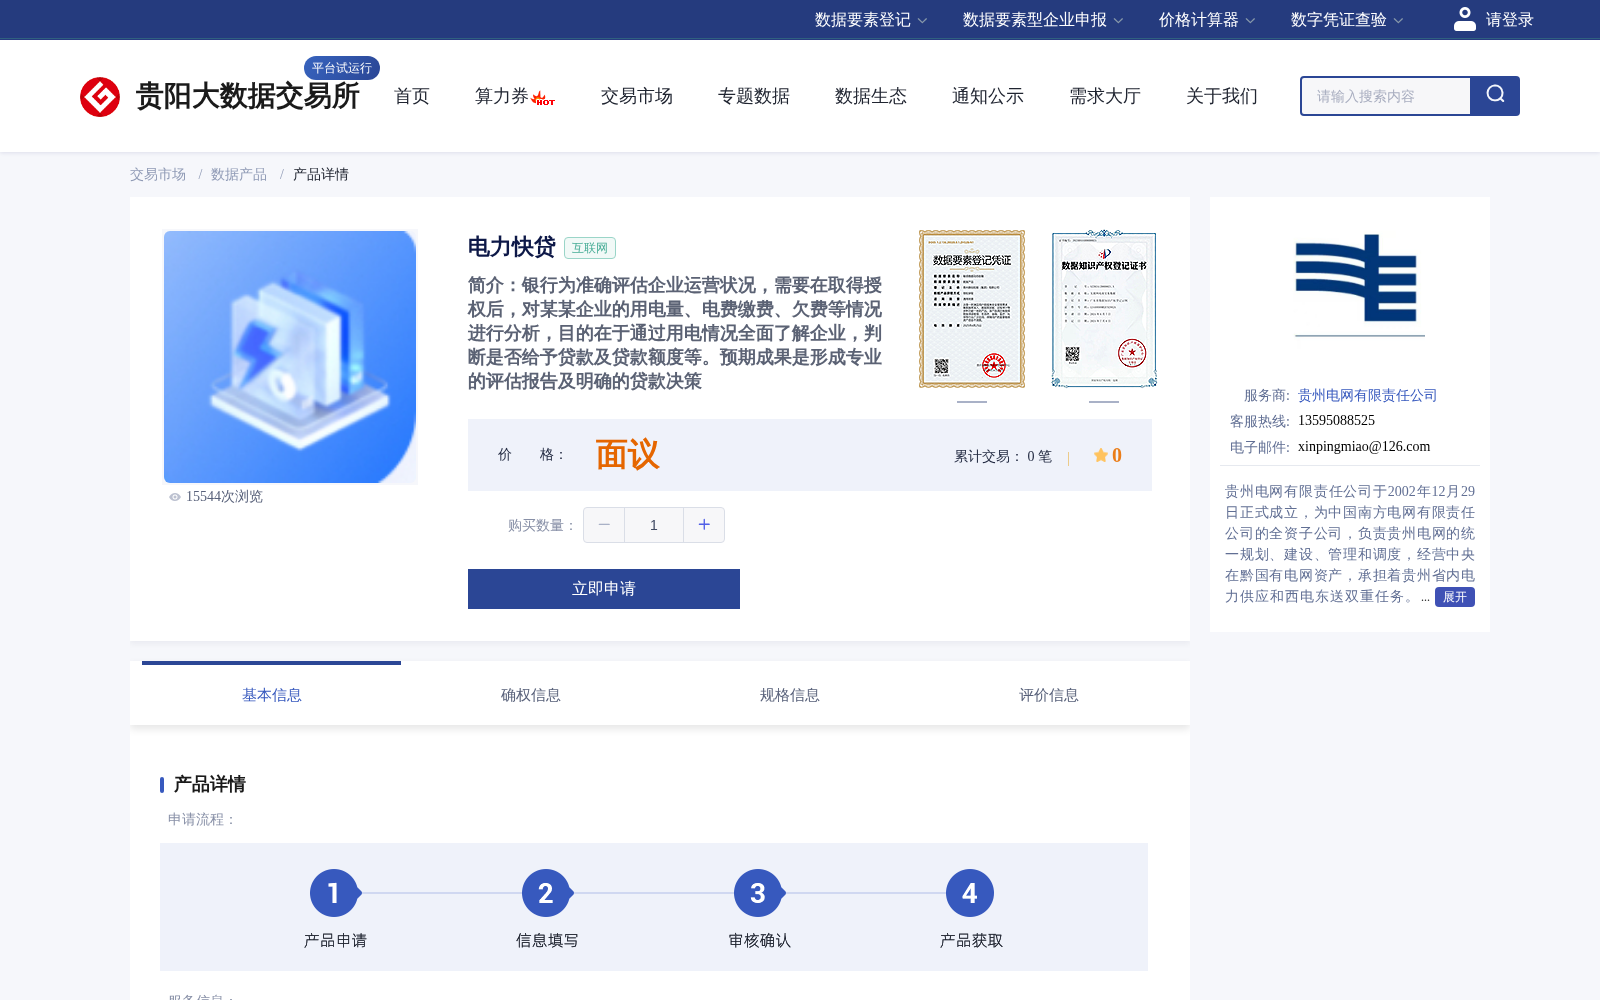The height and width of the screenshot is (1000, 1600).
Task: Click the search input field
Action: (x=1386, y=96)
